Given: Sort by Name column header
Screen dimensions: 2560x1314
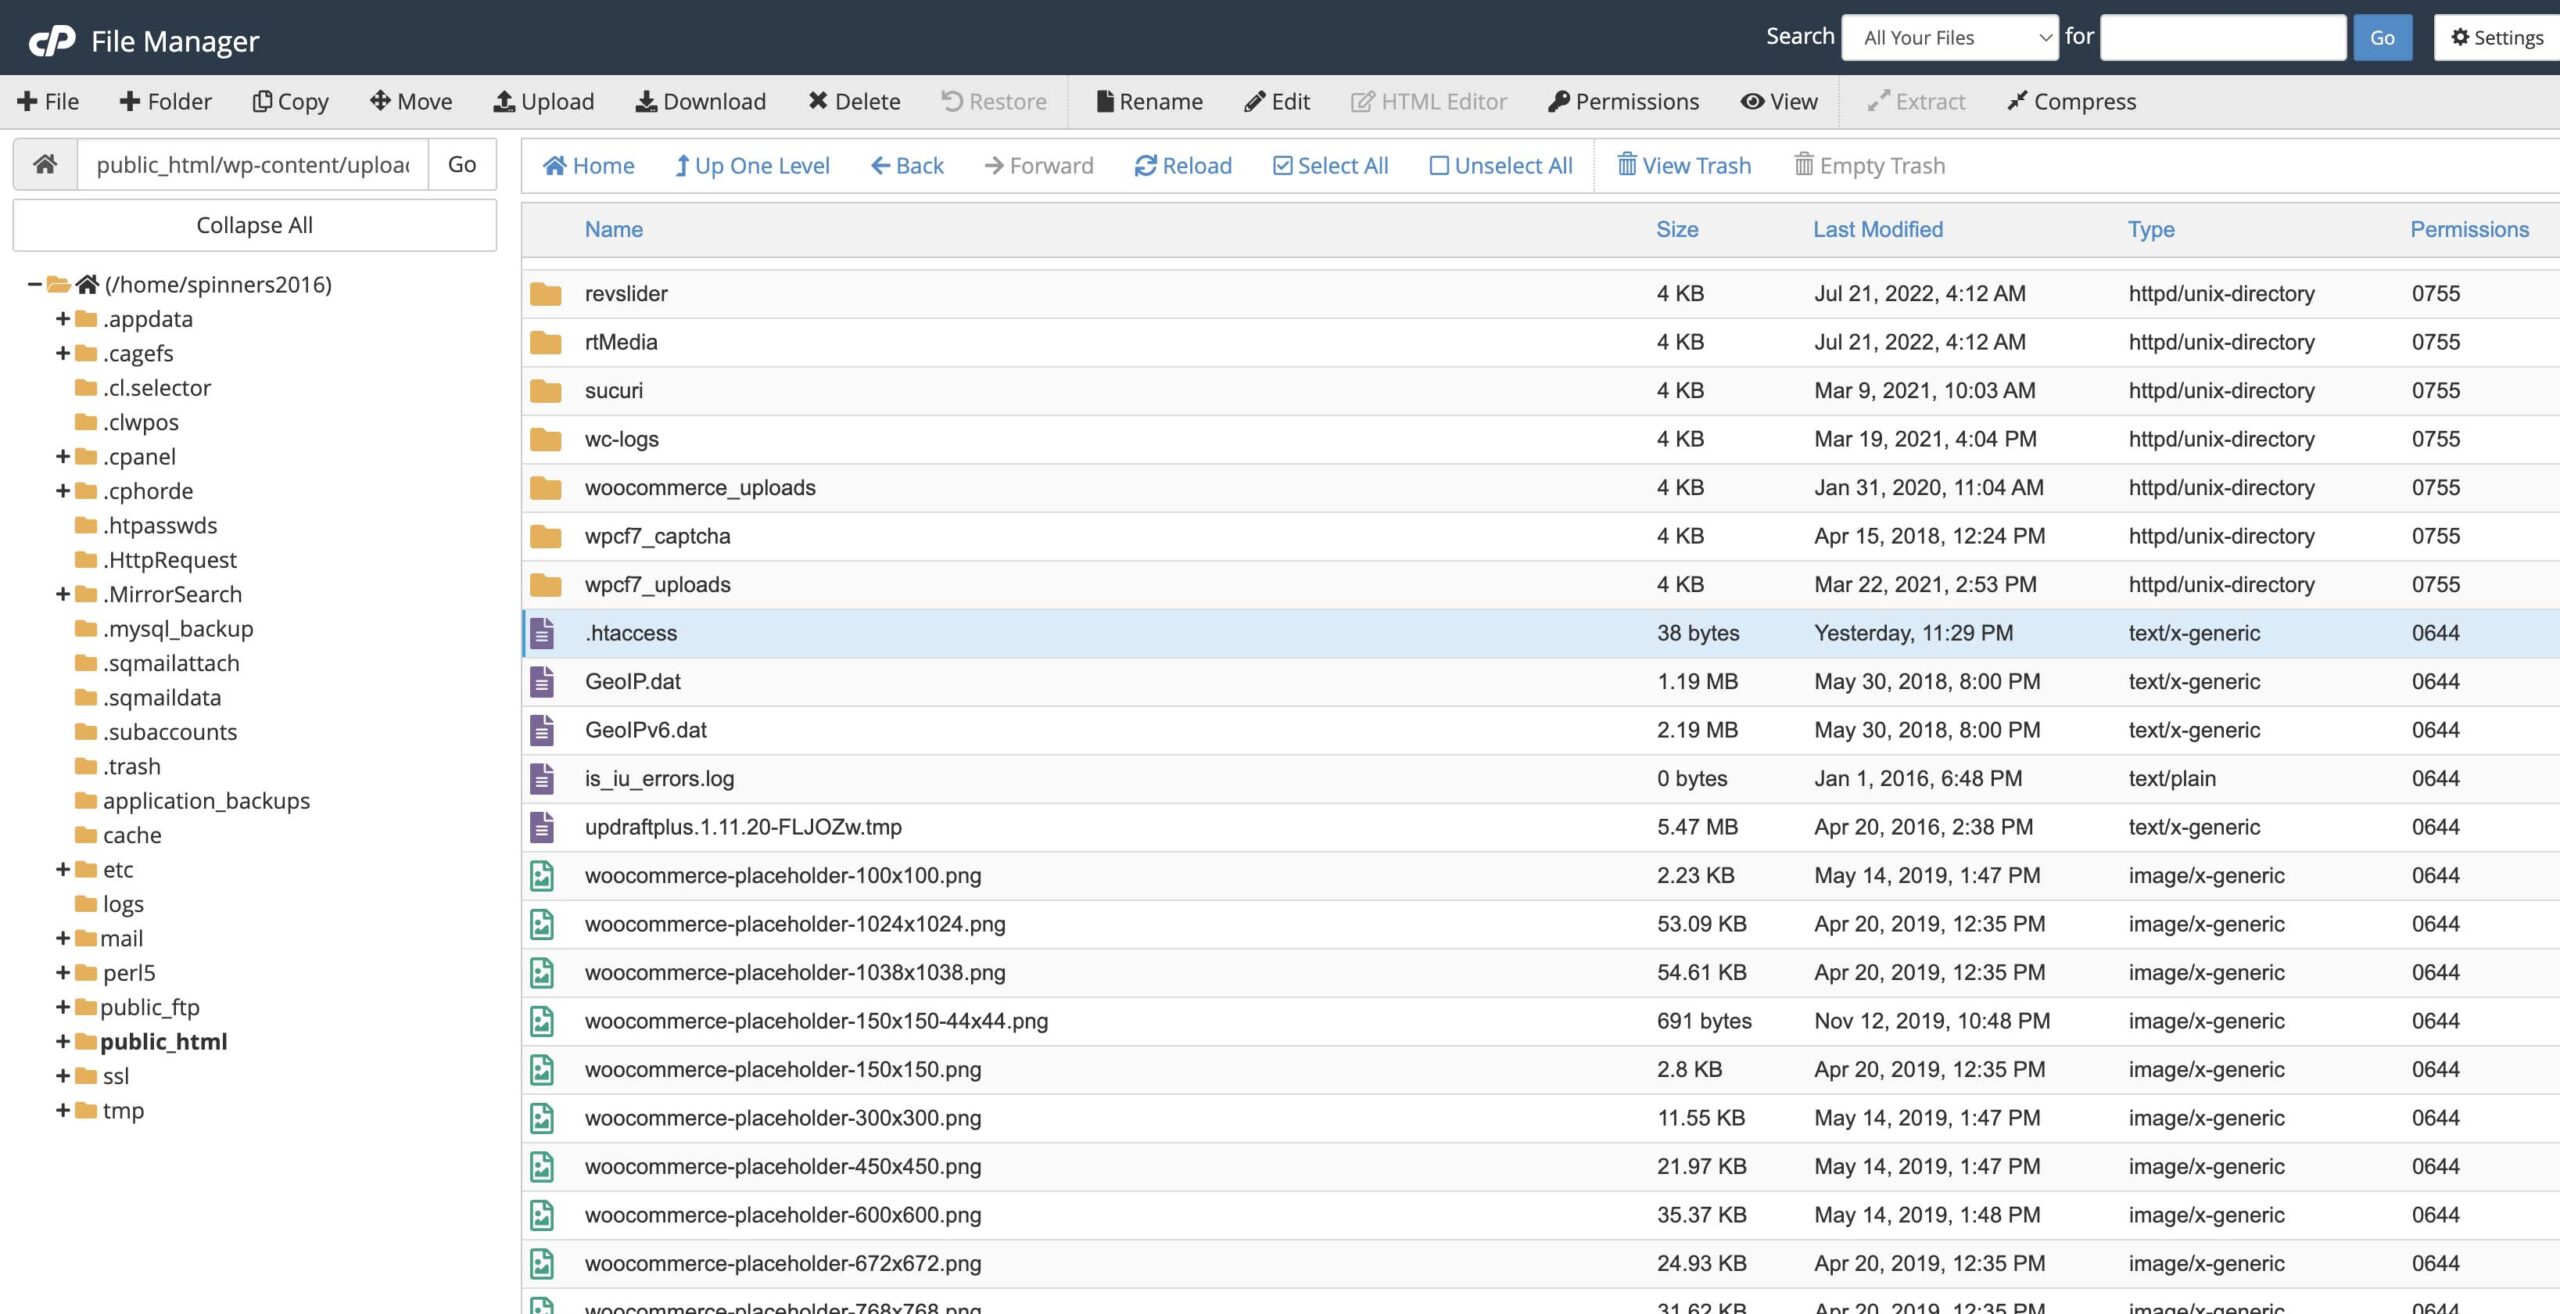Looking at the screenshot, I should coord(613,229).
